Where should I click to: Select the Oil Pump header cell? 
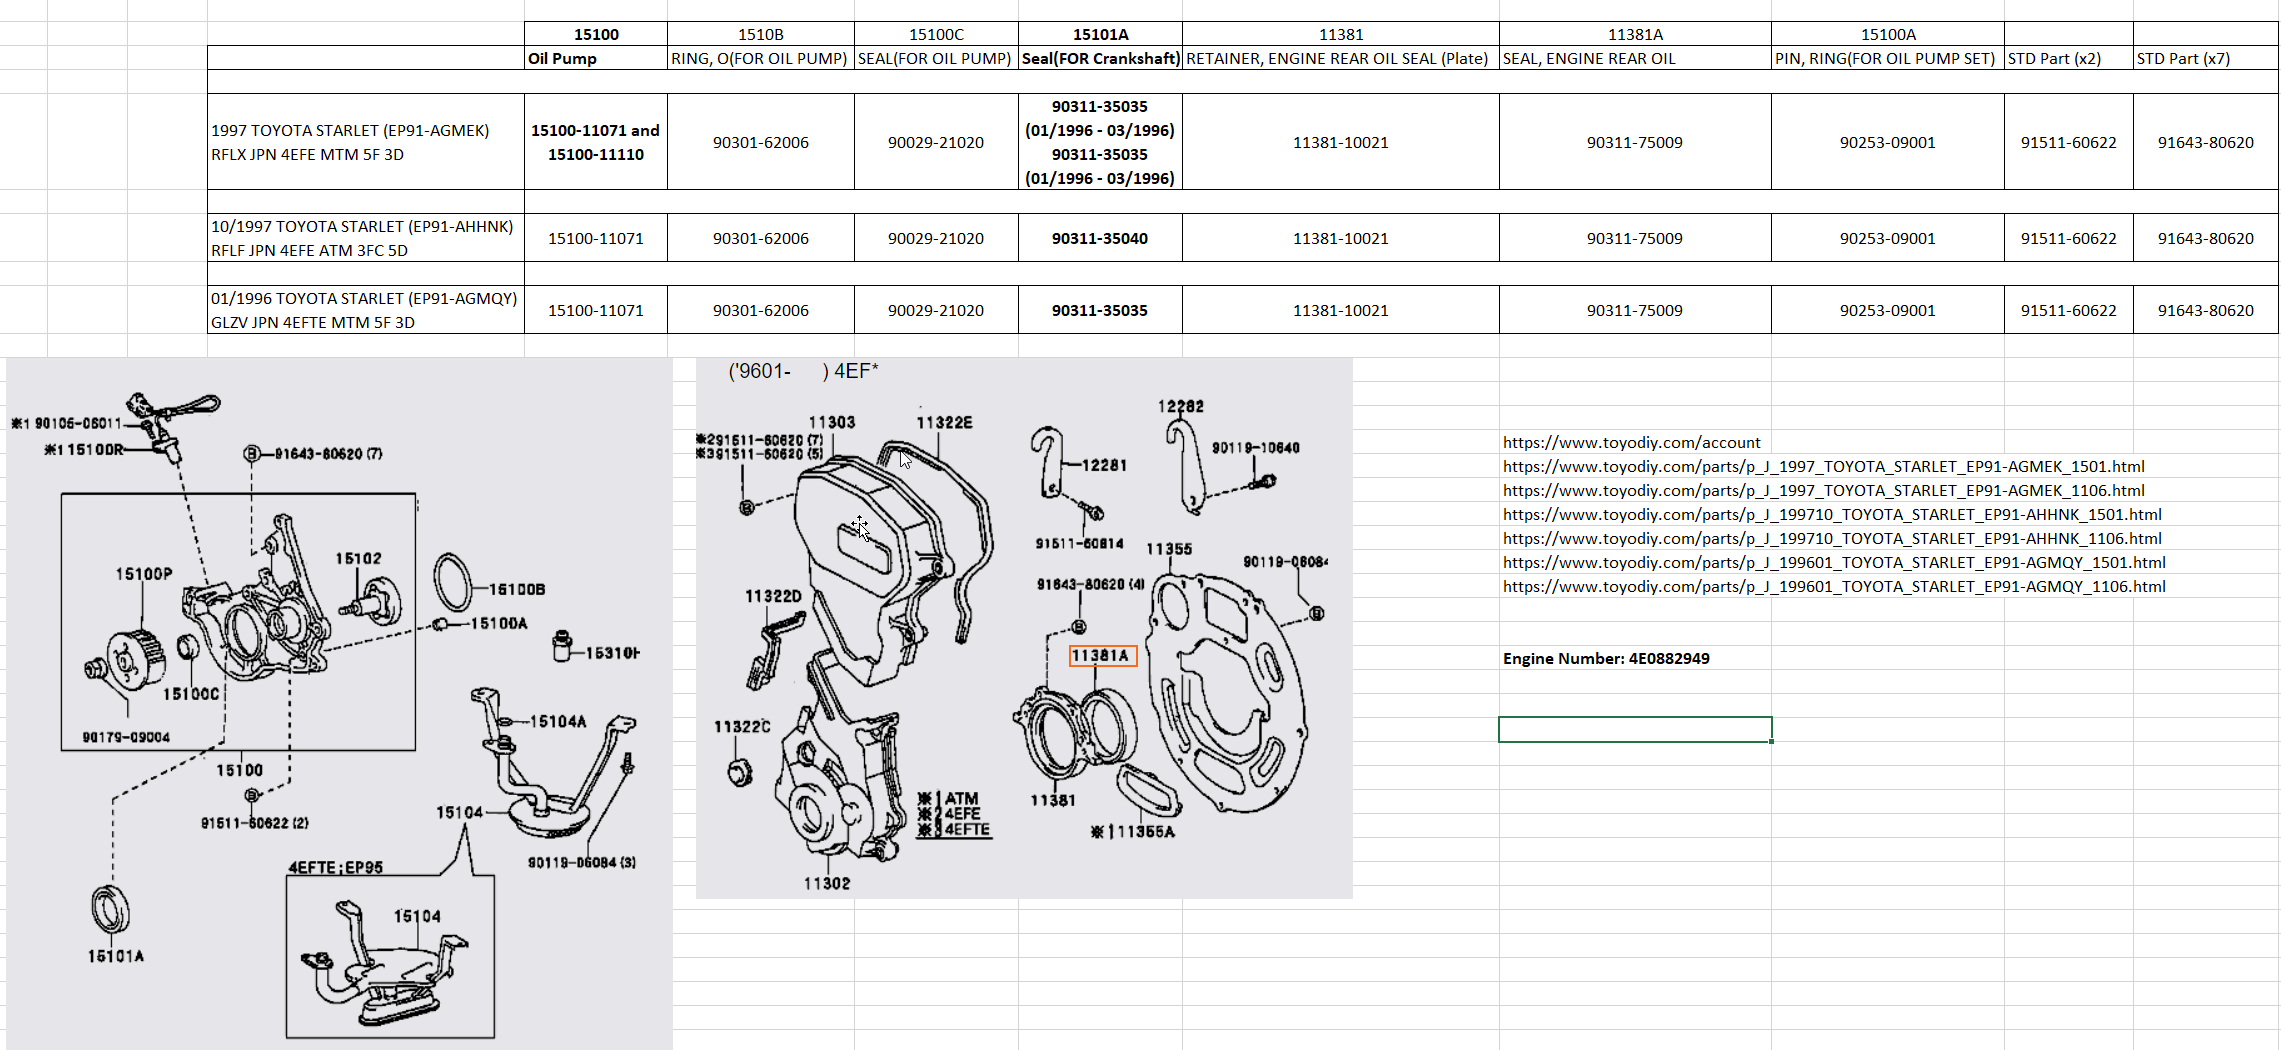tap(596, 58)
